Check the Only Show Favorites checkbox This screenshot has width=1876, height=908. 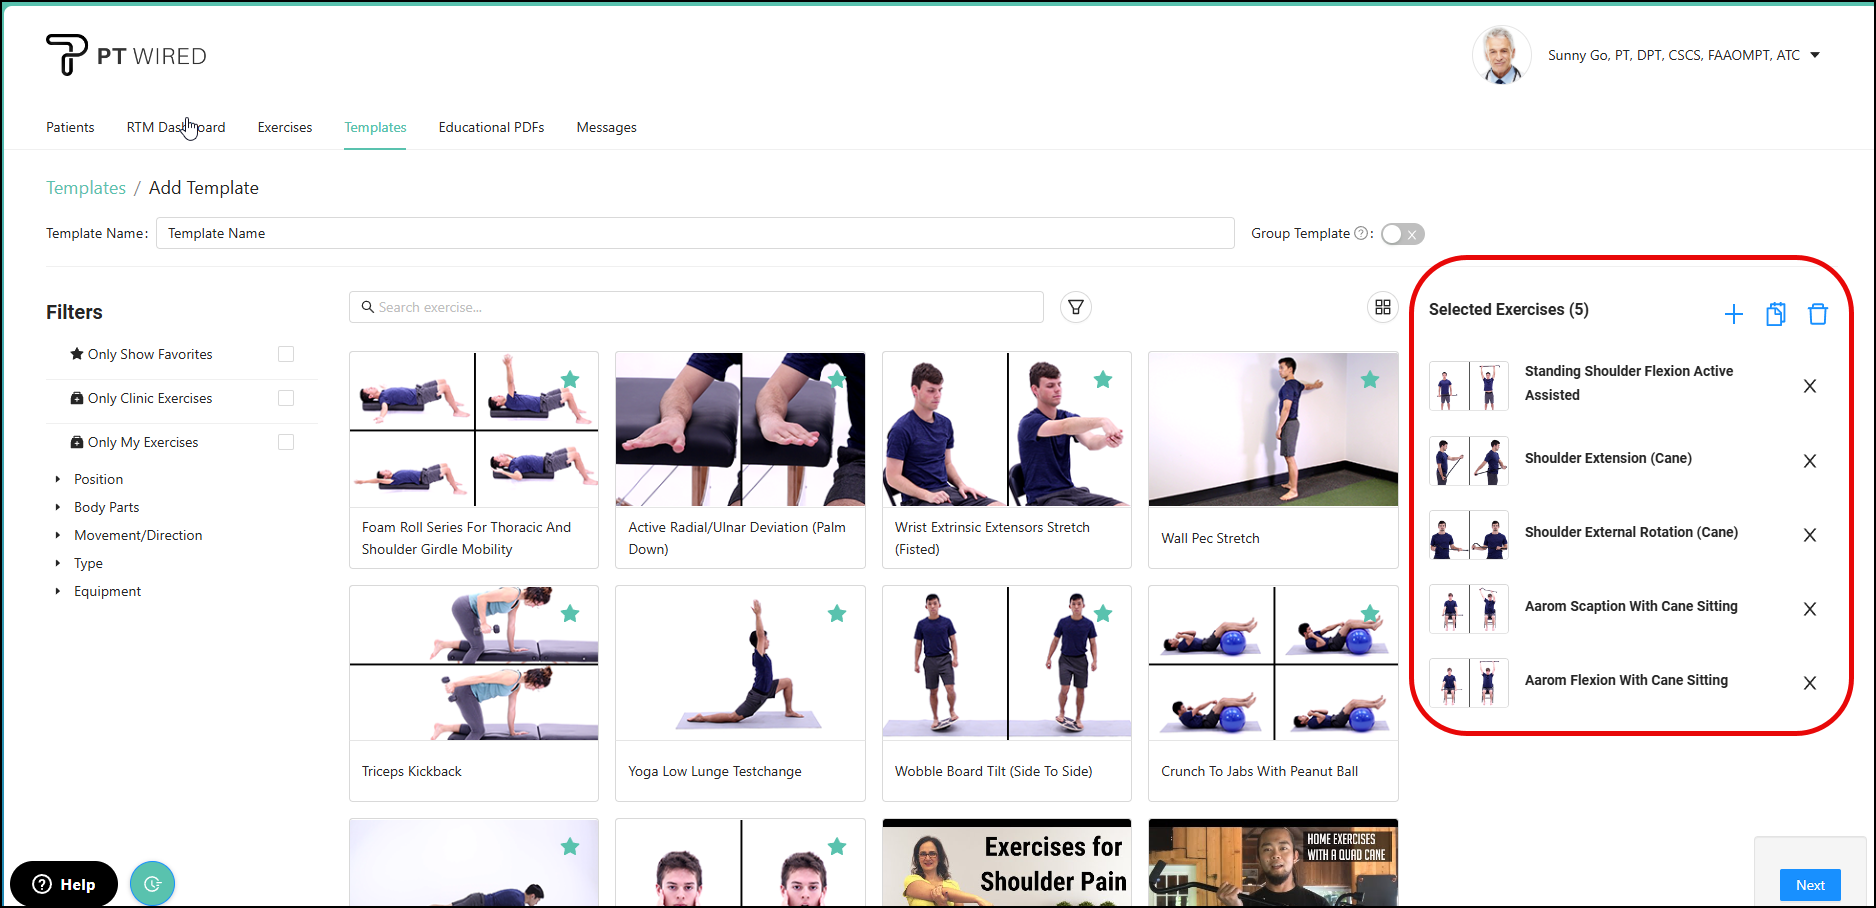(286, 354)
